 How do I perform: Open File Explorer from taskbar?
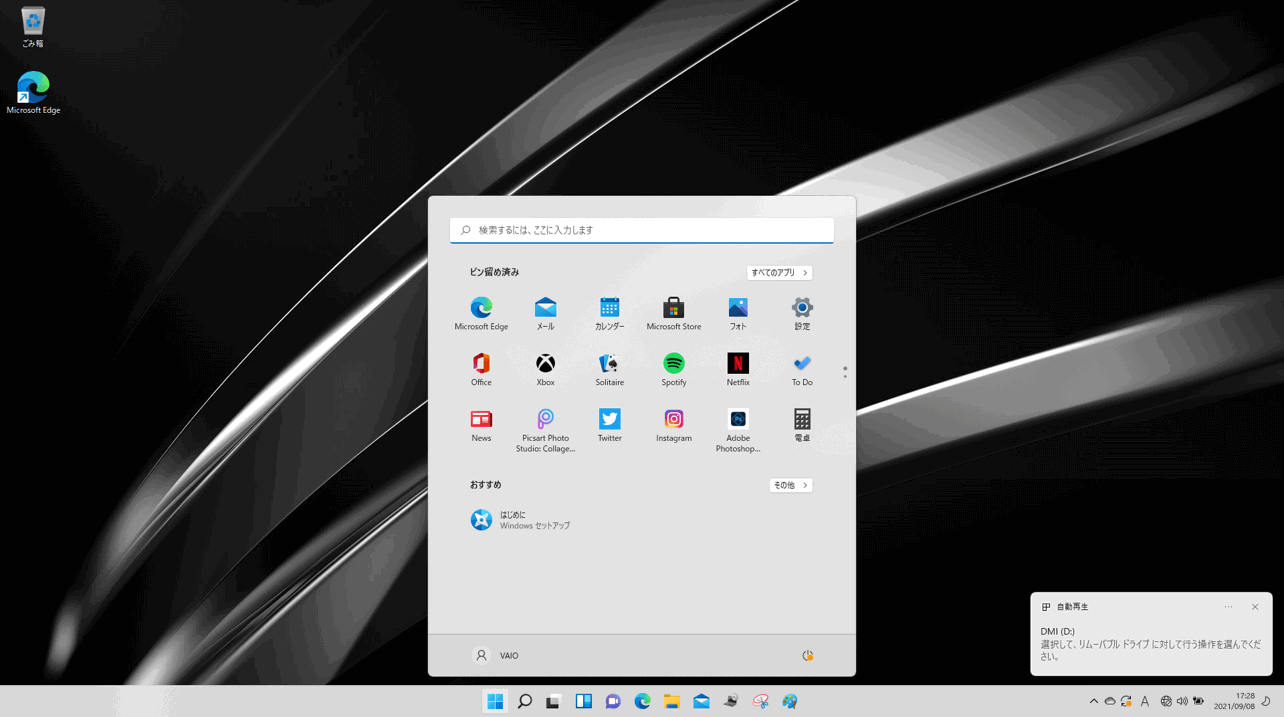tap(672, 701)
